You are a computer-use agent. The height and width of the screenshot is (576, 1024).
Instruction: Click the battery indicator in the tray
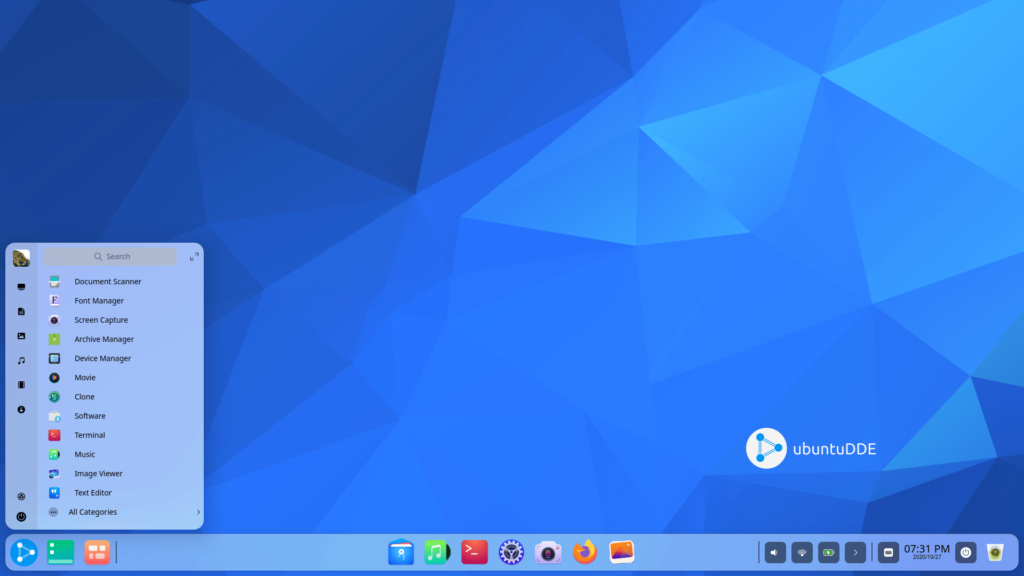click(827, 551)
